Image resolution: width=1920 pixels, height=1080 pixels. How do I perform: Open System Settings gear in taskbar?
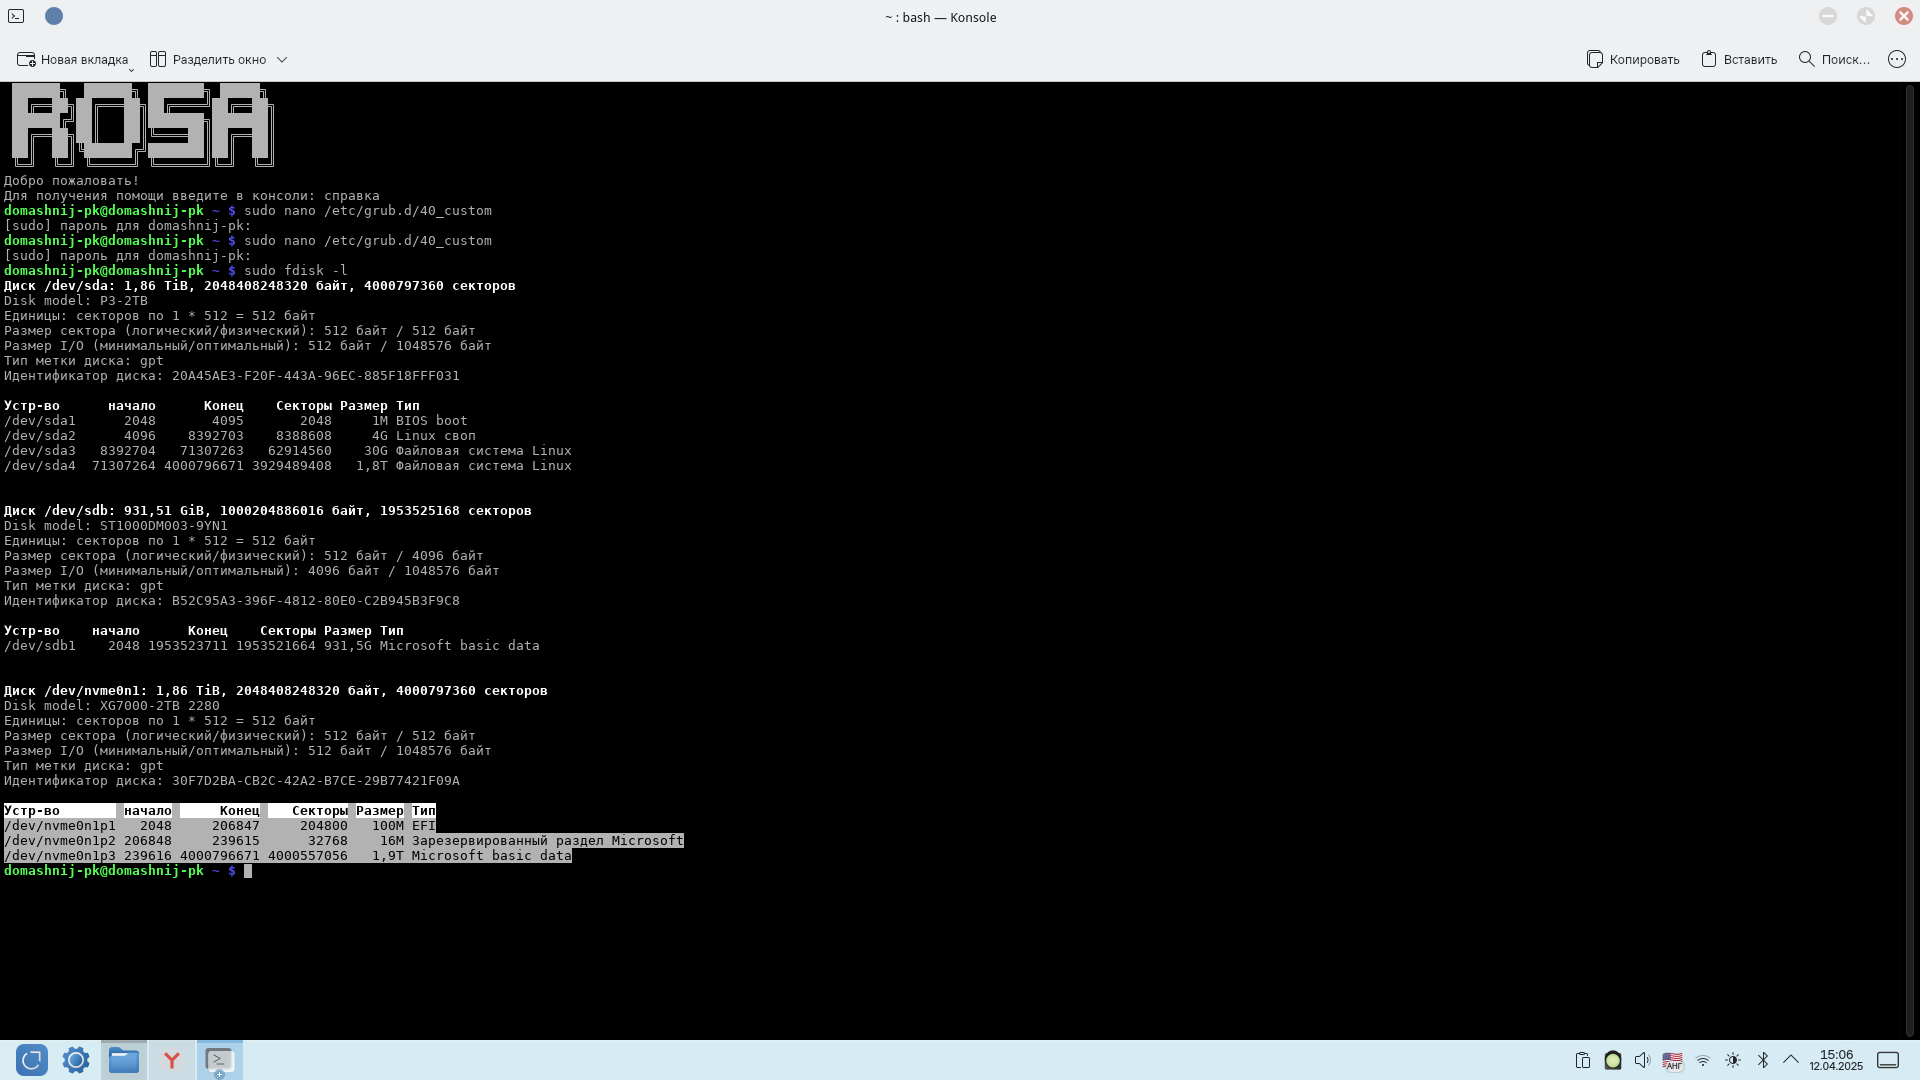click(76, 1060)
